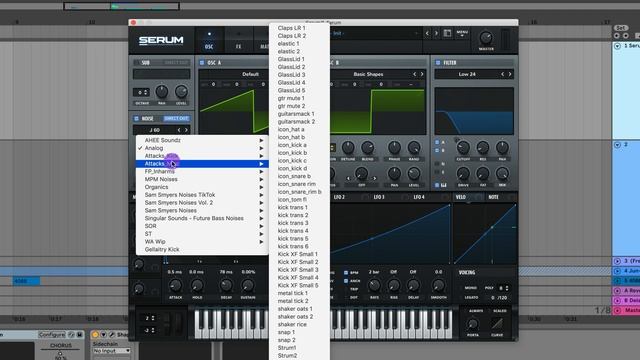Open Serum's MENU button

462,33
